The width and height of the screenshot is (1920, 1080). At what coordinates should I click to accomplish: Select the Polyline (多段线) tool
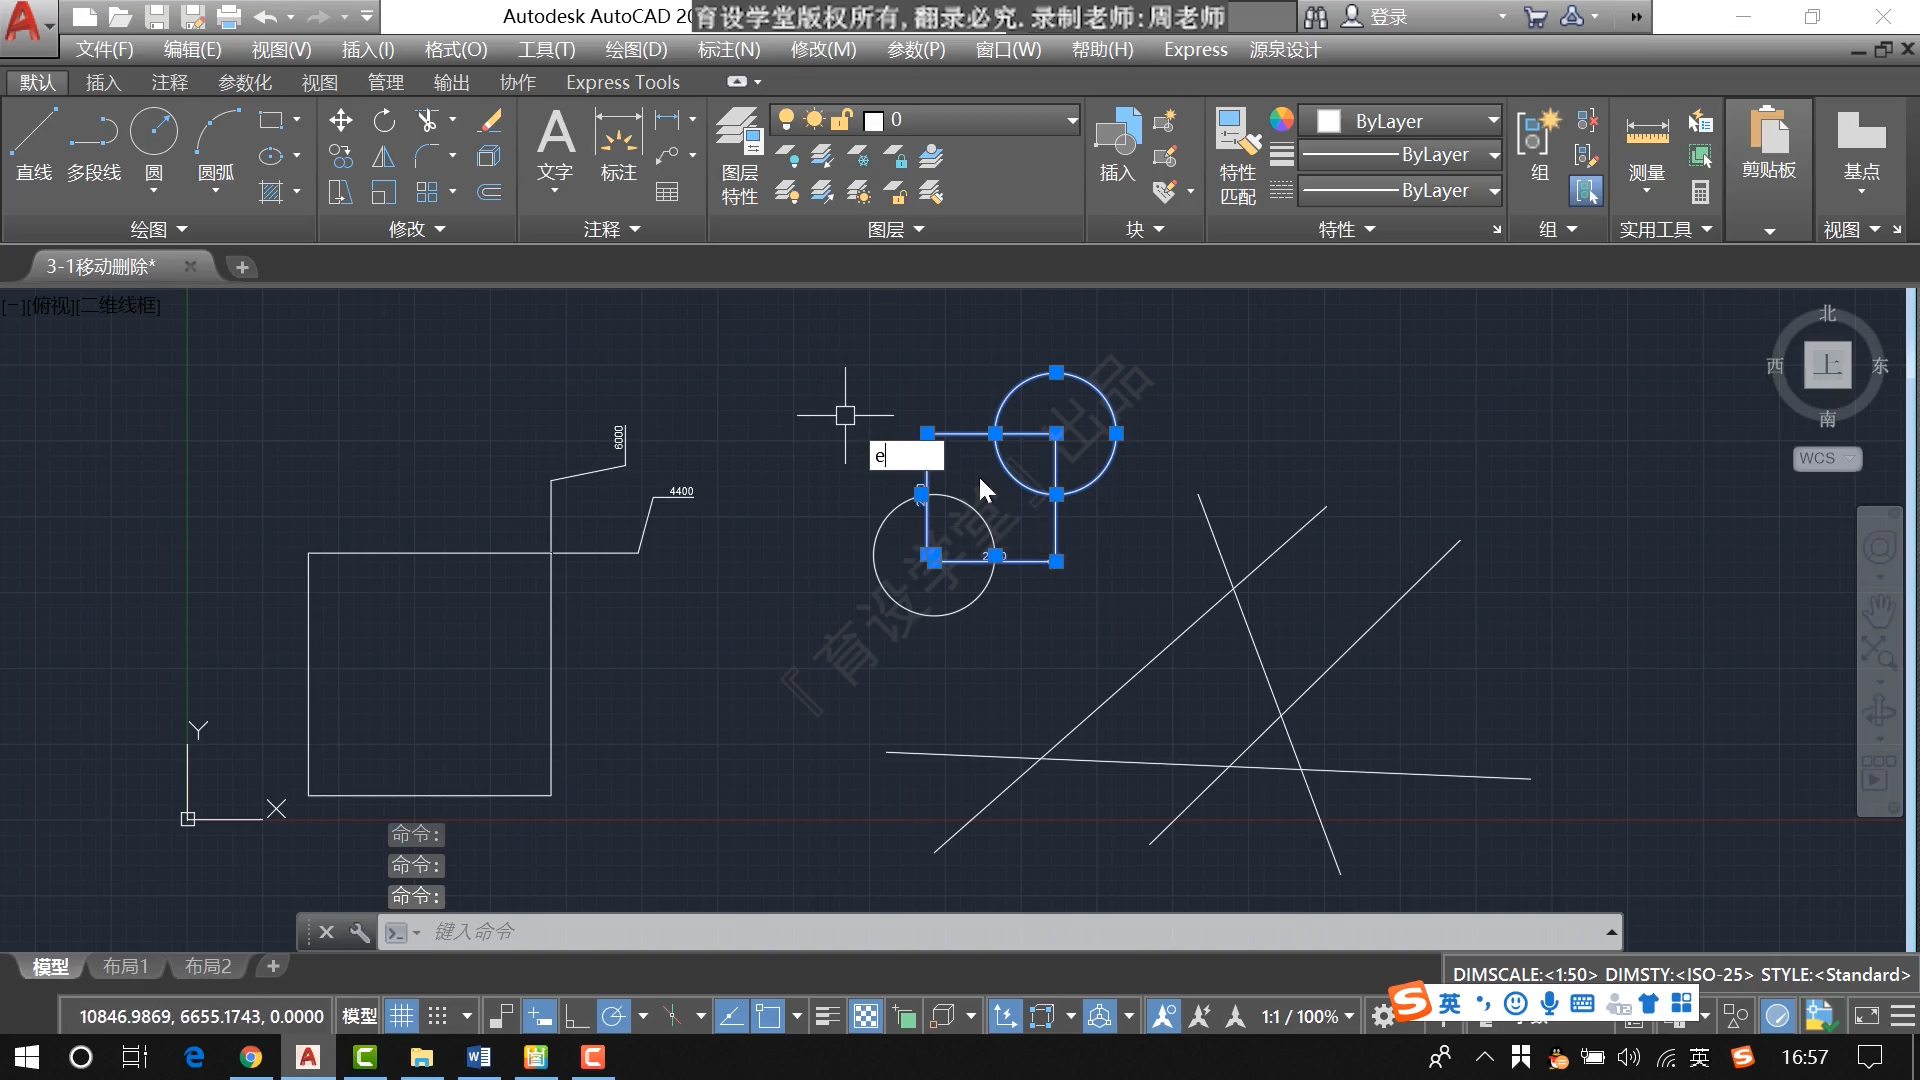coord(94,145)
